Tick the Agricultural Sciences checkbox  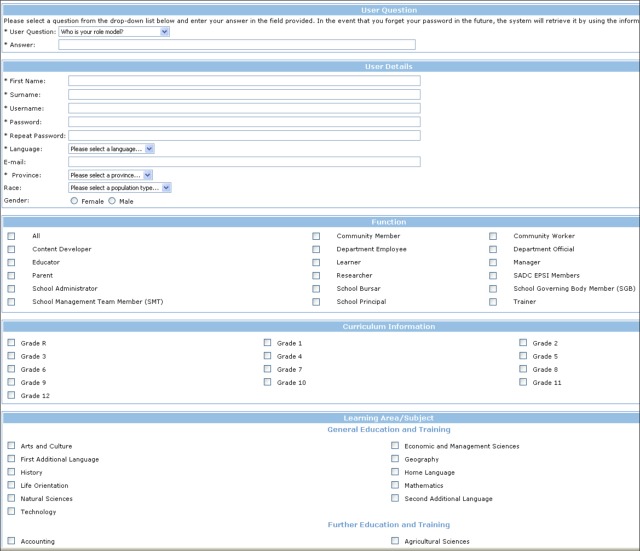395,541
